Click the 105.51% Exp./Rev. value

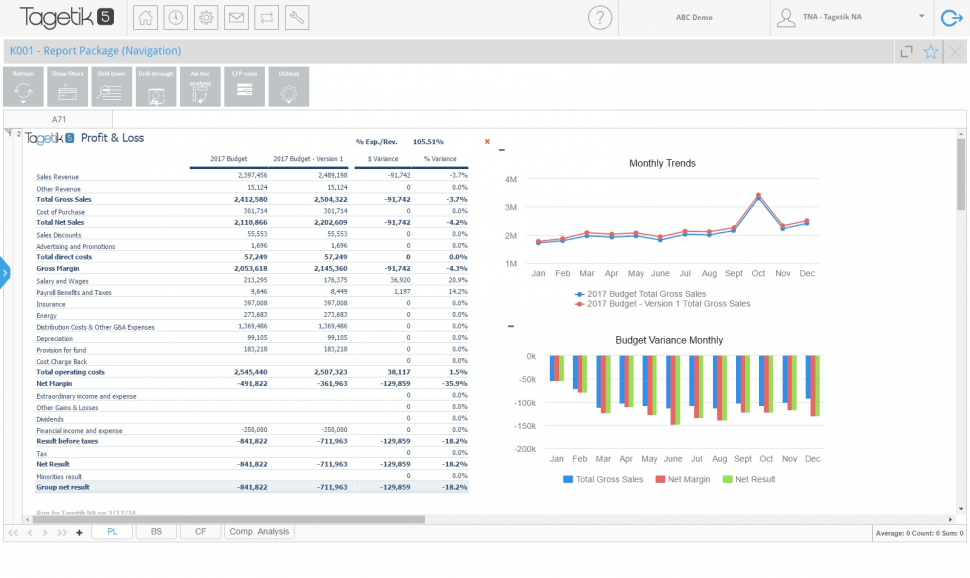[428, 142]
